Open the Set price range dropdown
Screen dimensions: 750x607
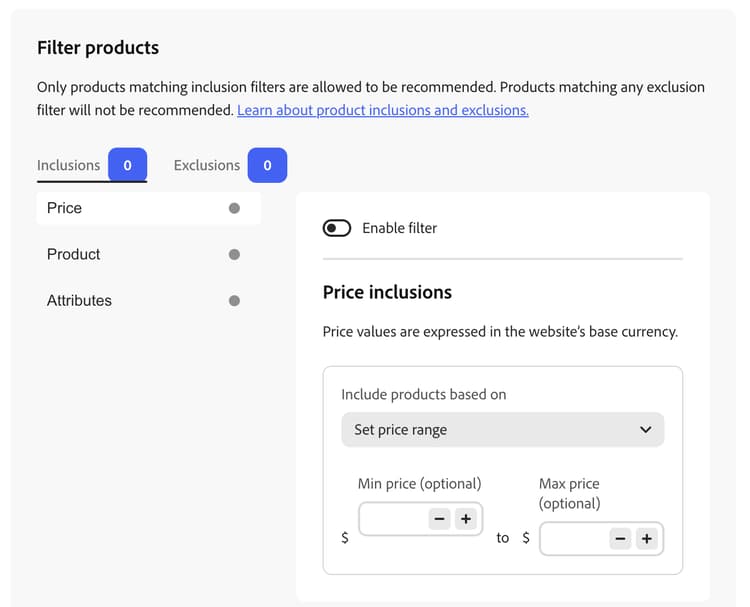tap(502, 430)
